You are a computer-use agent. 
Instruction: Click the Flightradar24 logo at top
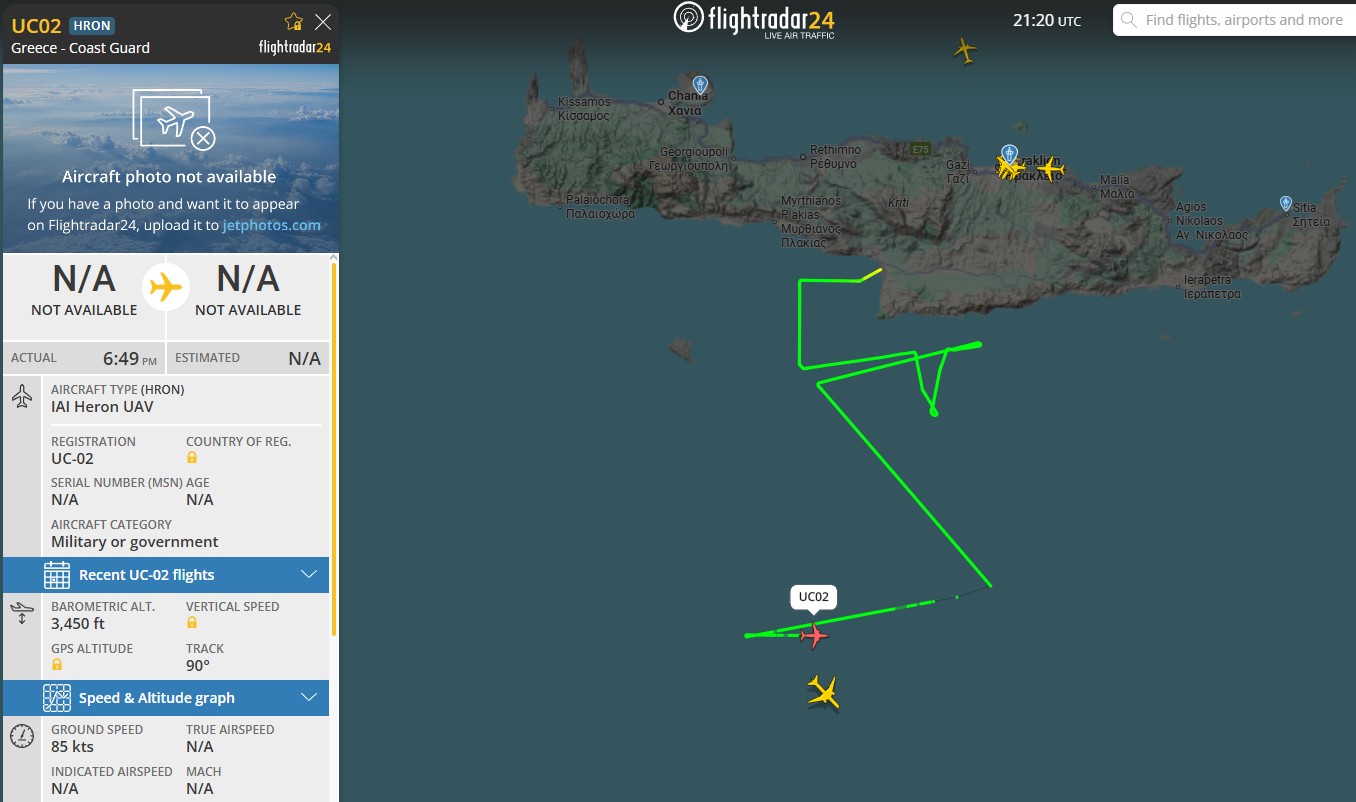pos(754,20)
